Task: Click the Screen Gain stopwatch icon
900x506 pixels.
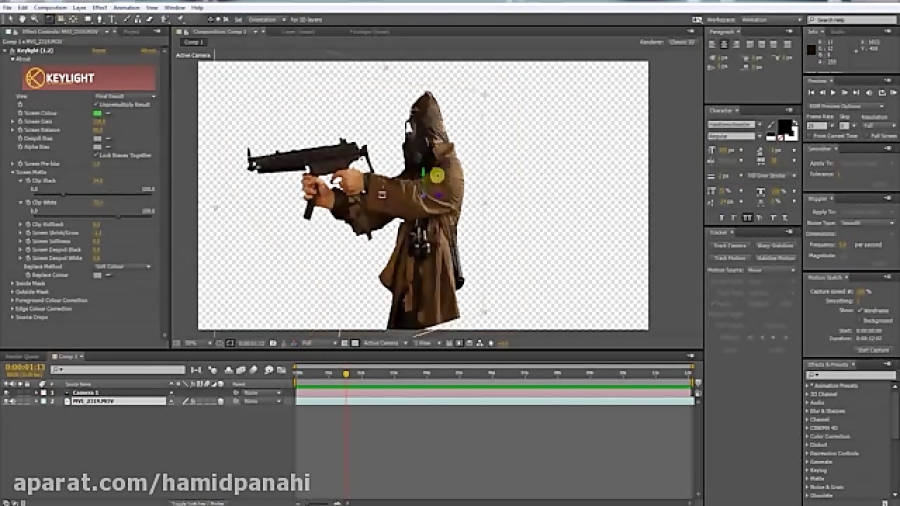Action: (x=20, y=122)
